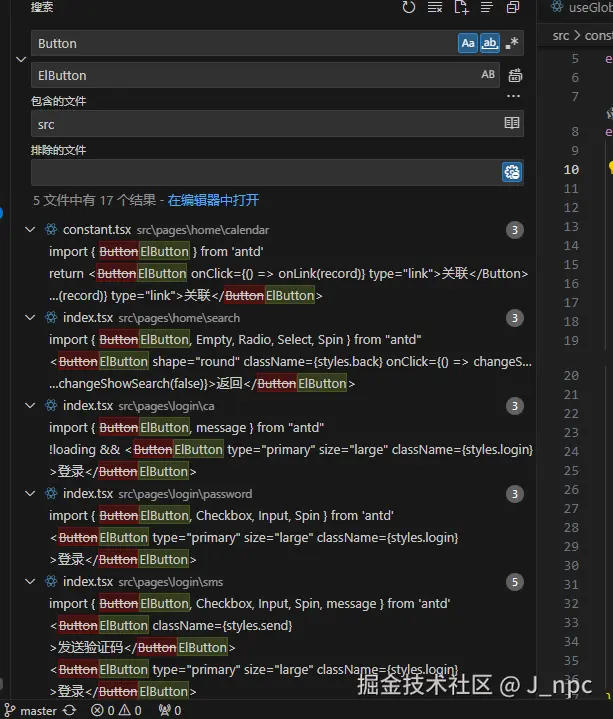Toggle Match Case option
Screen dimensions: 613x719
click(x=468, y=43)
